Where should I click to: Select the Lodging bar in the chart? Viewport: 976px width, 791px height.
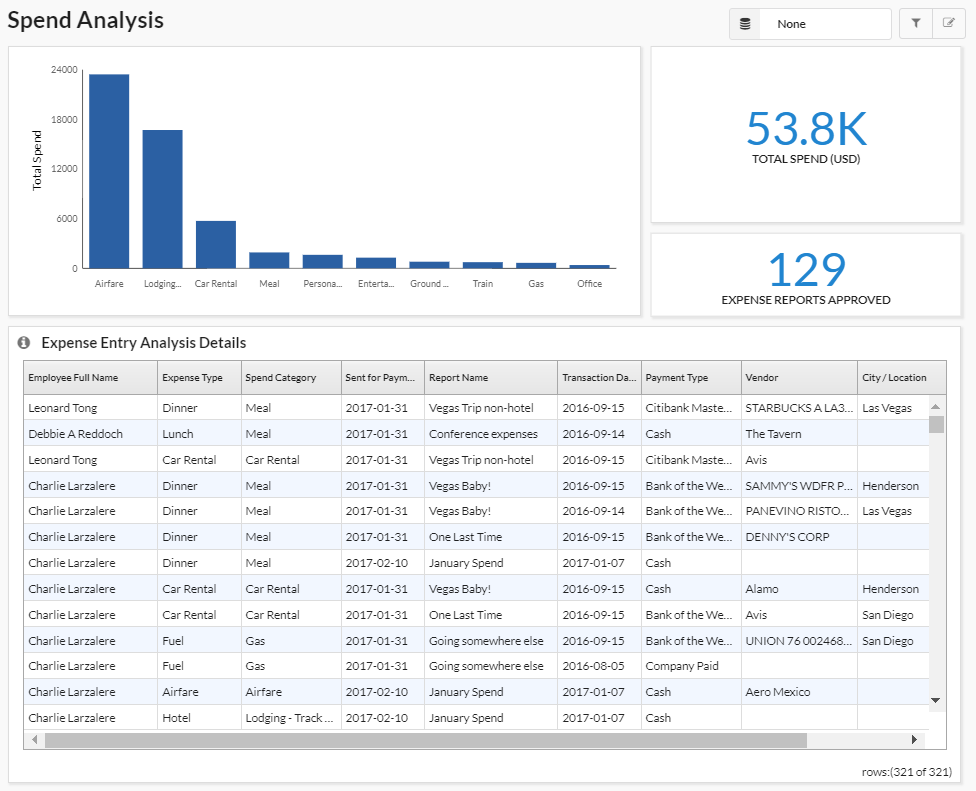click(x=162, y=200)
